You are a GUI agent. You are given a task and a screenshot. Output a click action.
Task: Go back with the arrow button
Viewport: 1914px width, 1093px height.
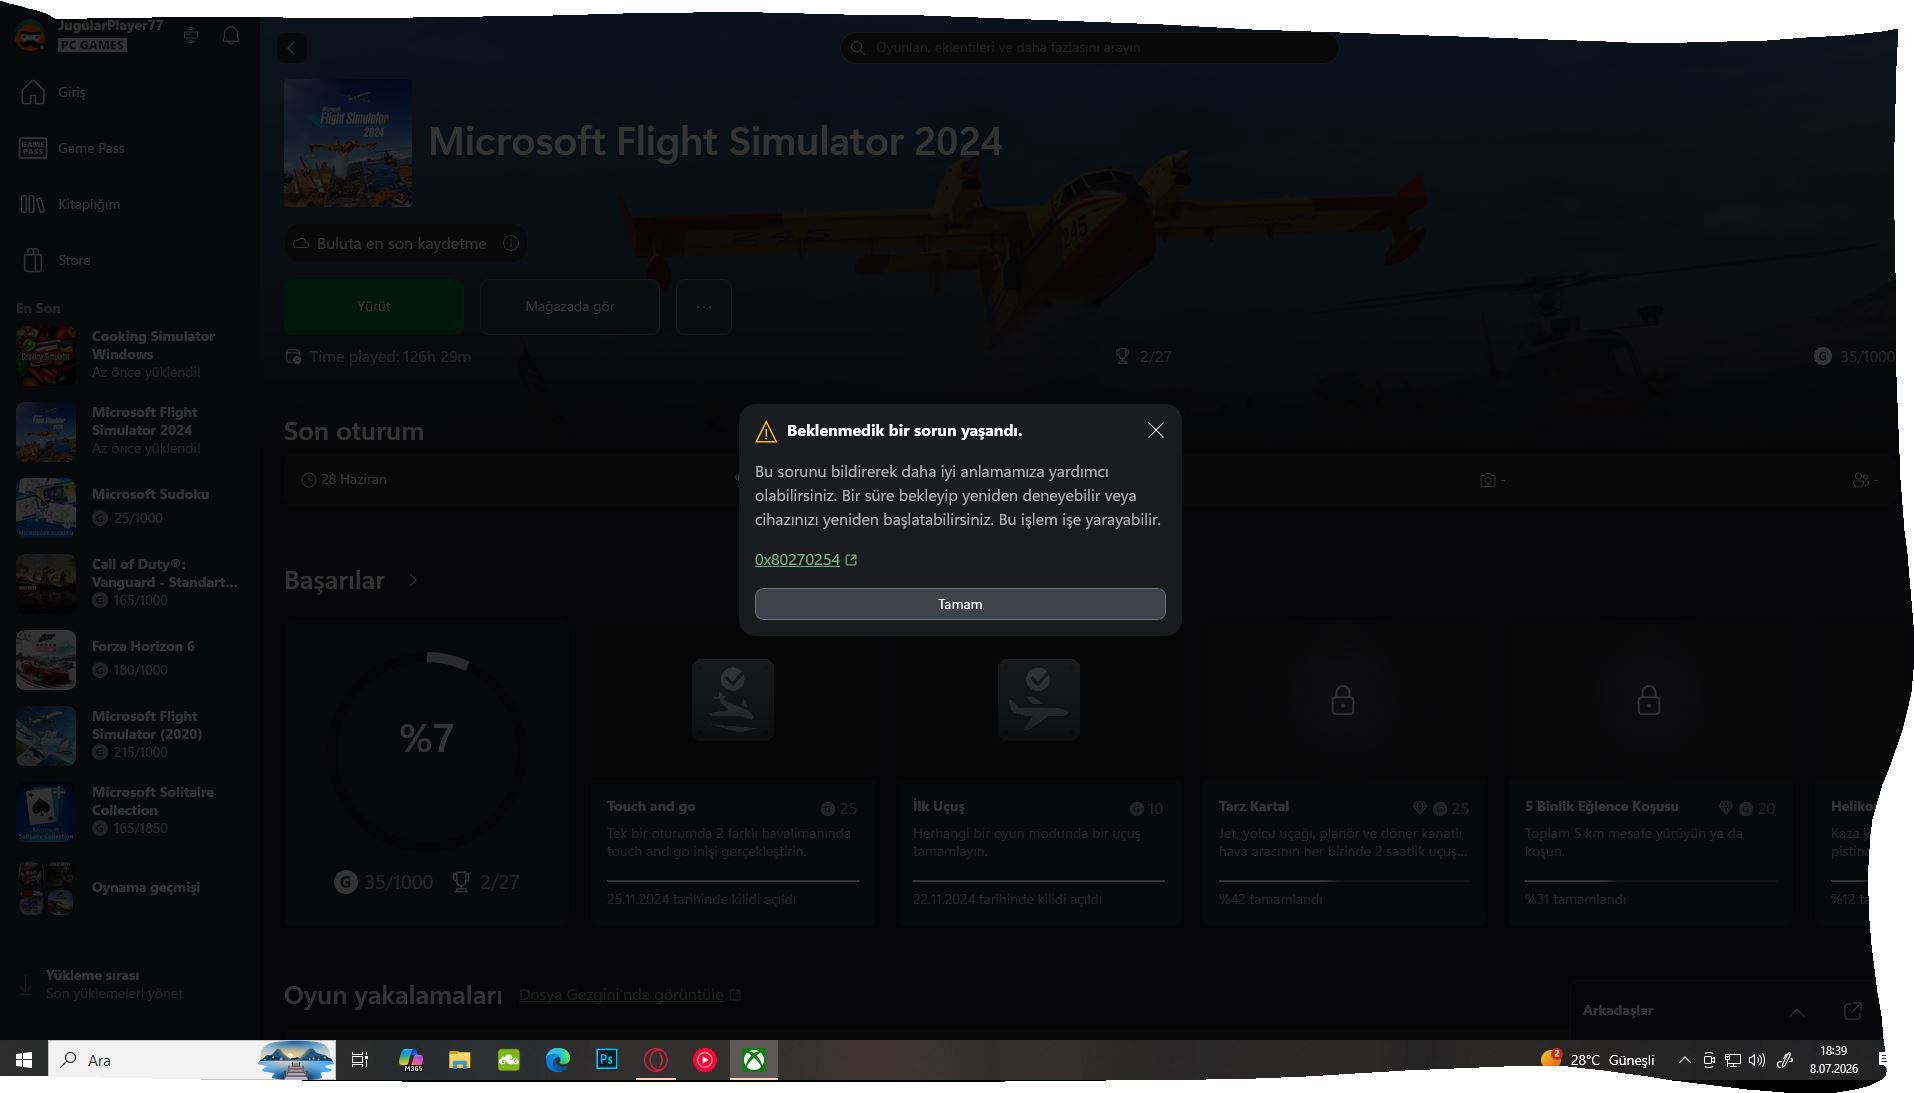click(x=292, y=48)
